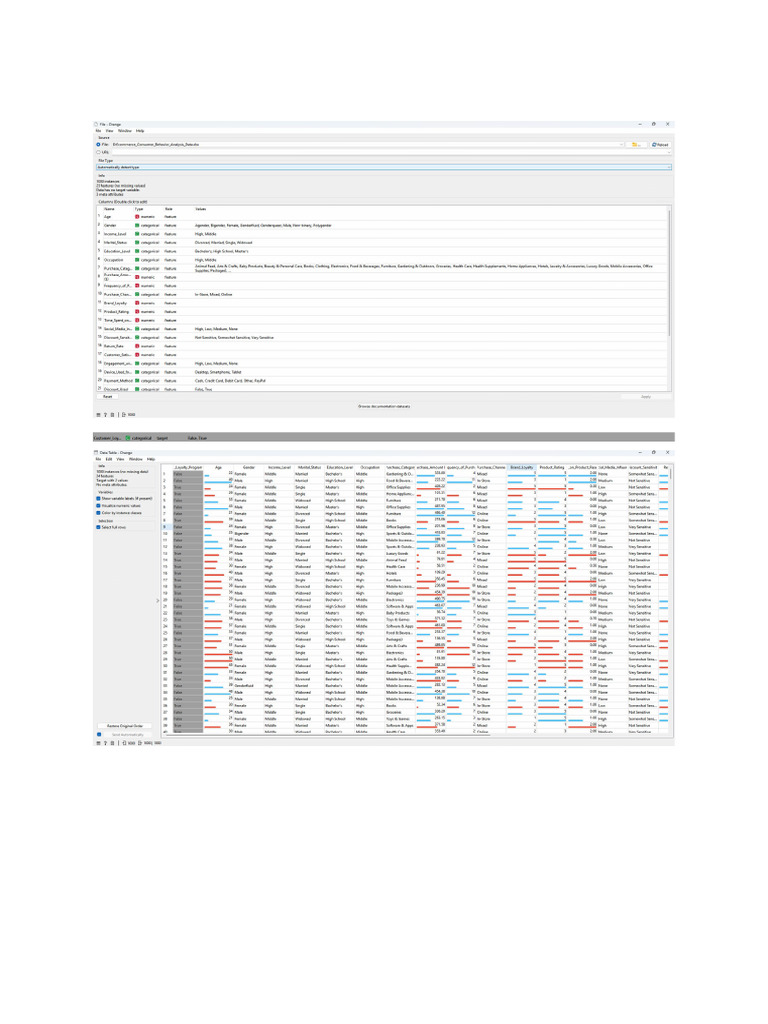Click the Reset button below the columns list

[107, 397]
